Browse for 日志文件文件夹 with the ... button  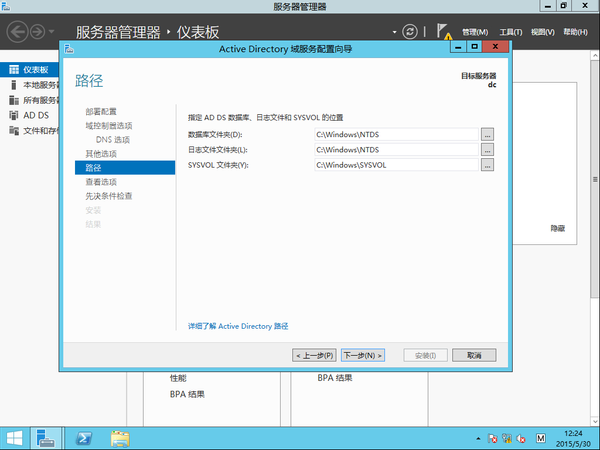[x=487, y=150]
